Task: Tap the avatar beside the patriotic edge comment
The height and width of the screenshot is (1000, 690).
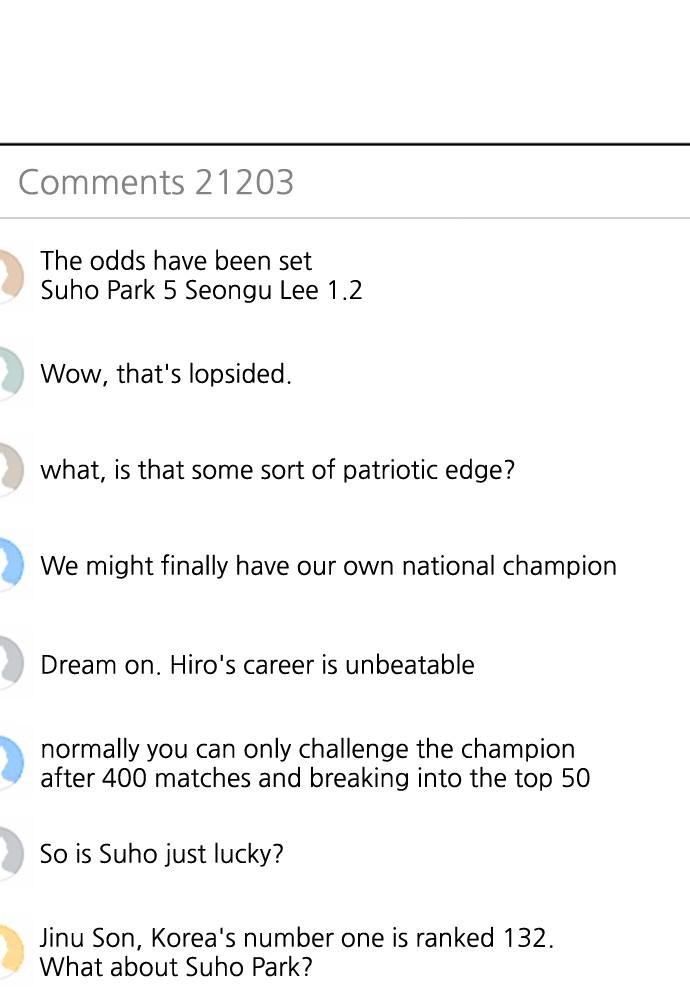Action: 10,469
